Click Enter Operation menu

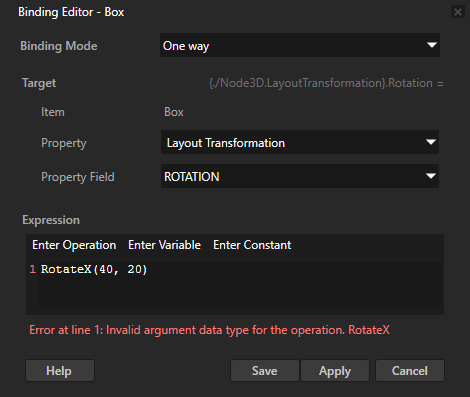(x=74, y=245)
